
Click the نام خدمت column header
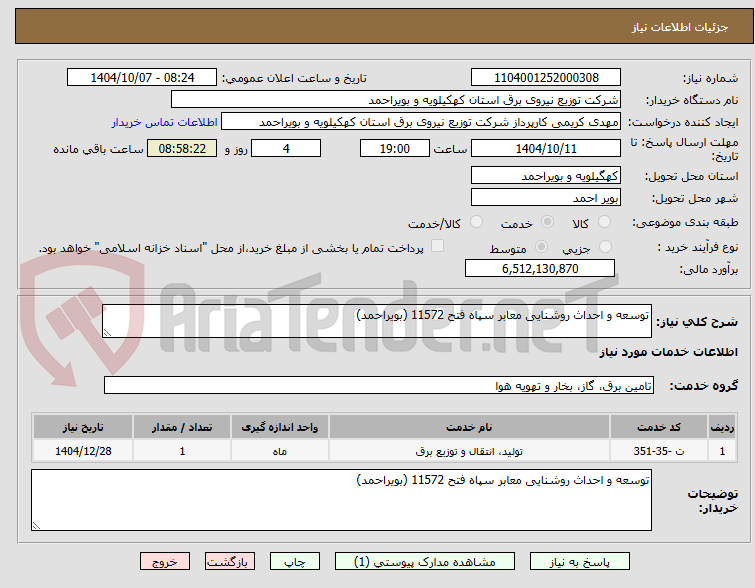click(x=469, y=427)
